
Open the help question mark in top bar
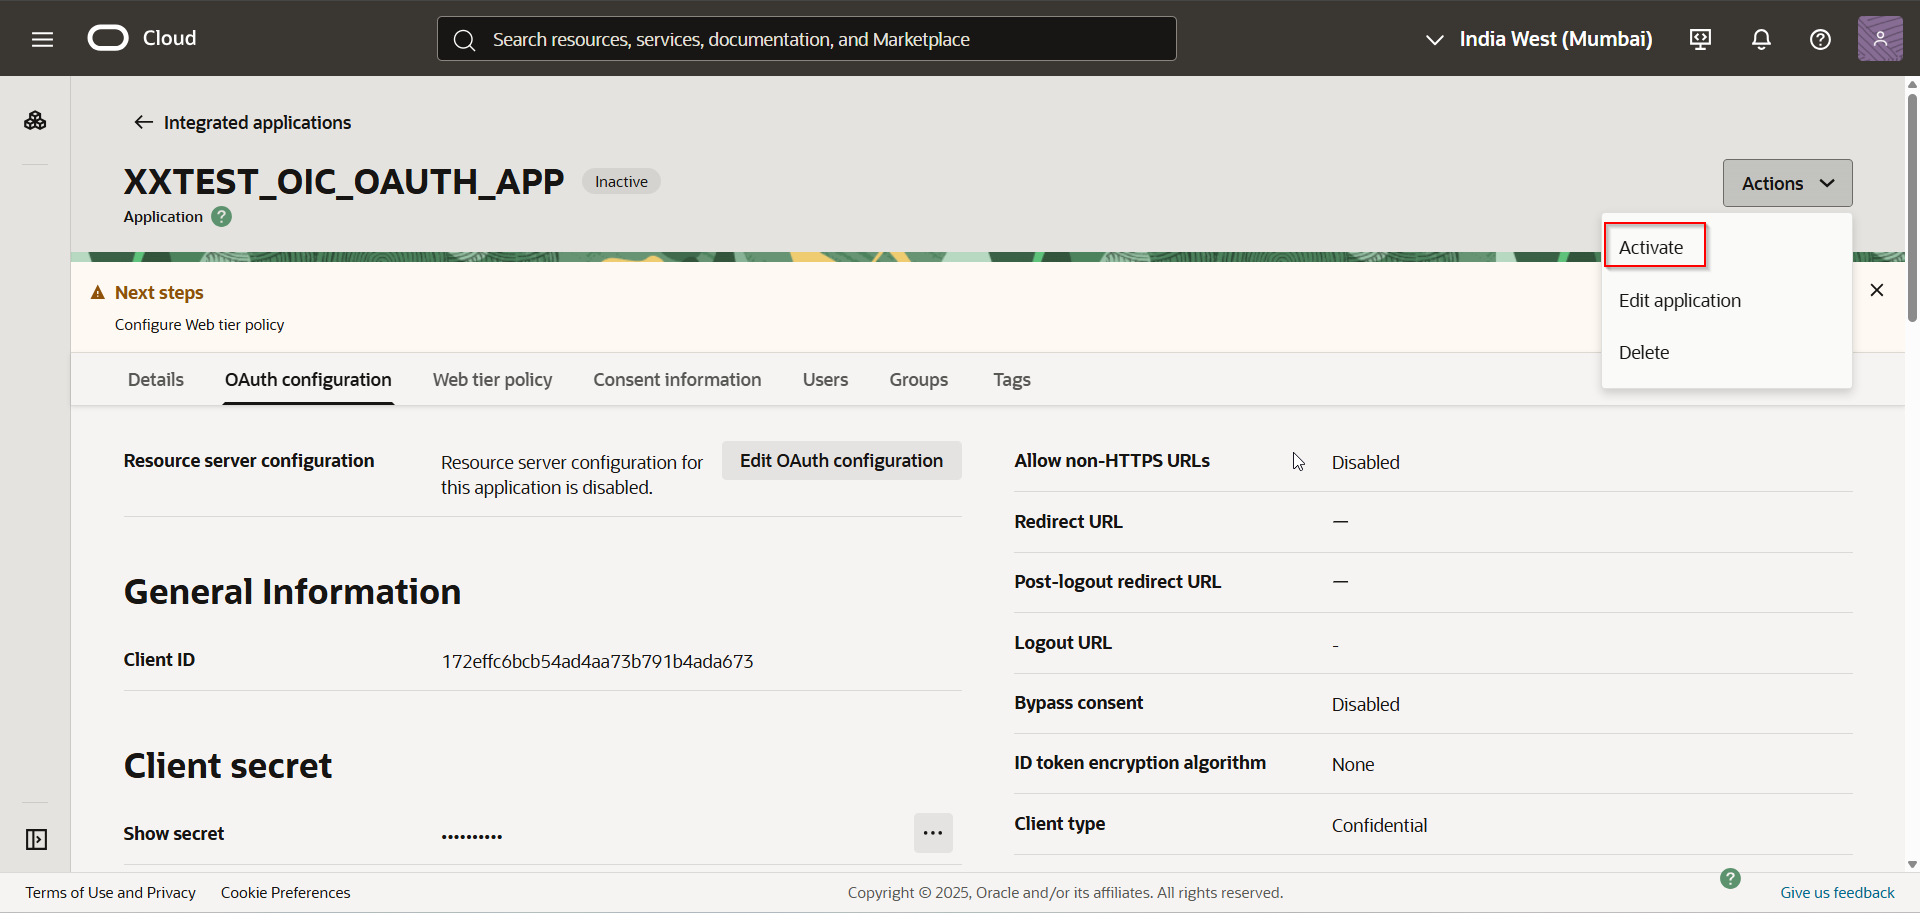1819,39
